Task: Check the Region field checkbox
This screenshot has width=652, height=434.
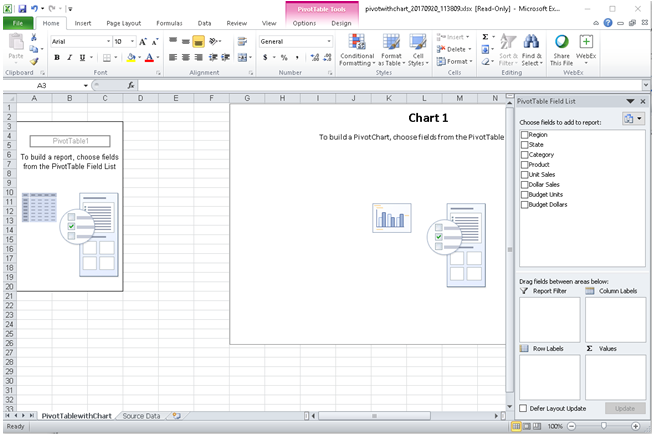Action: click(524, 134)
